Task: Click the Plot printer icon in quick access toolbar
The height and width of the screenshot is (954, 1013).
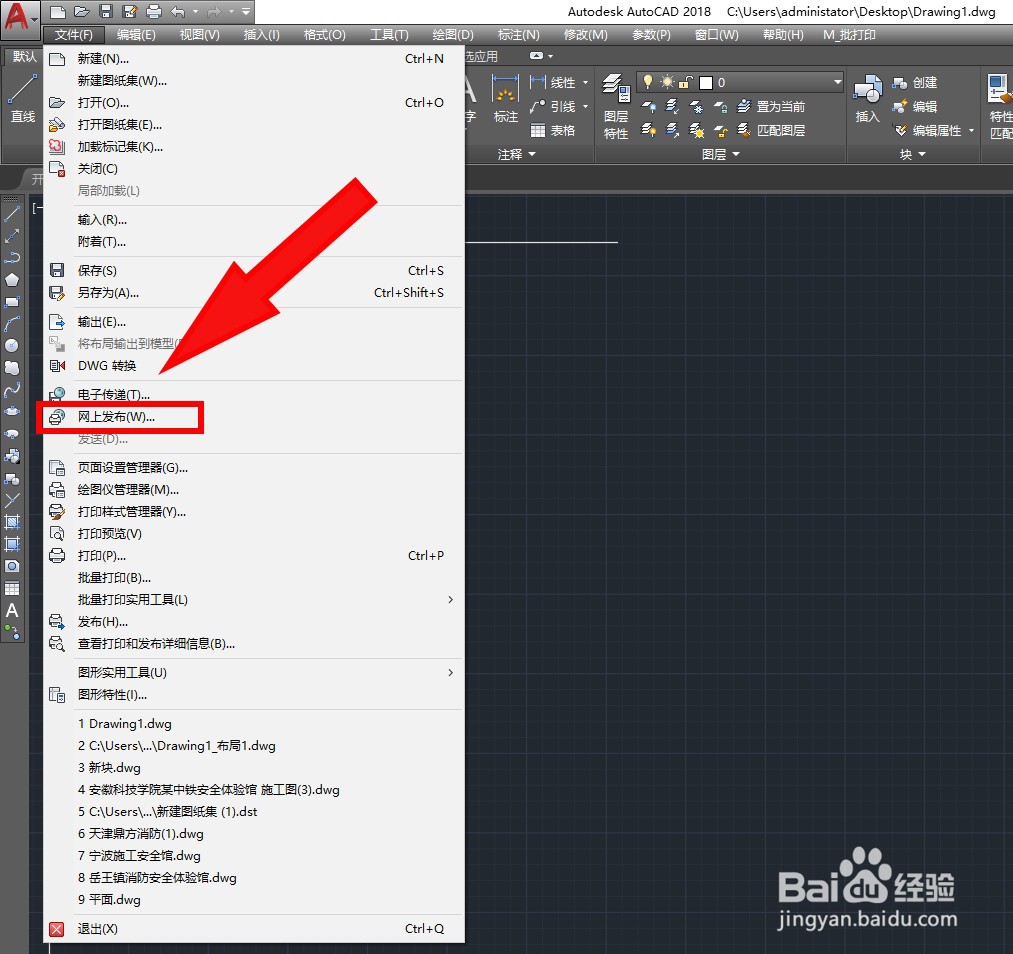Action: pos(154,12)
